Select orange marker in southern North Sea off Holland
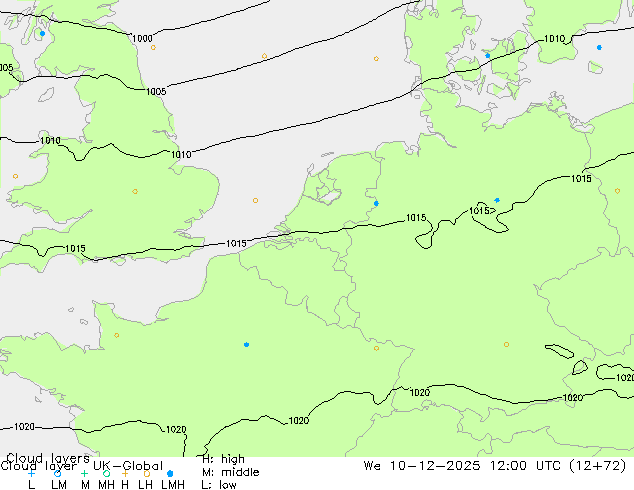 (x=256, y=200)
